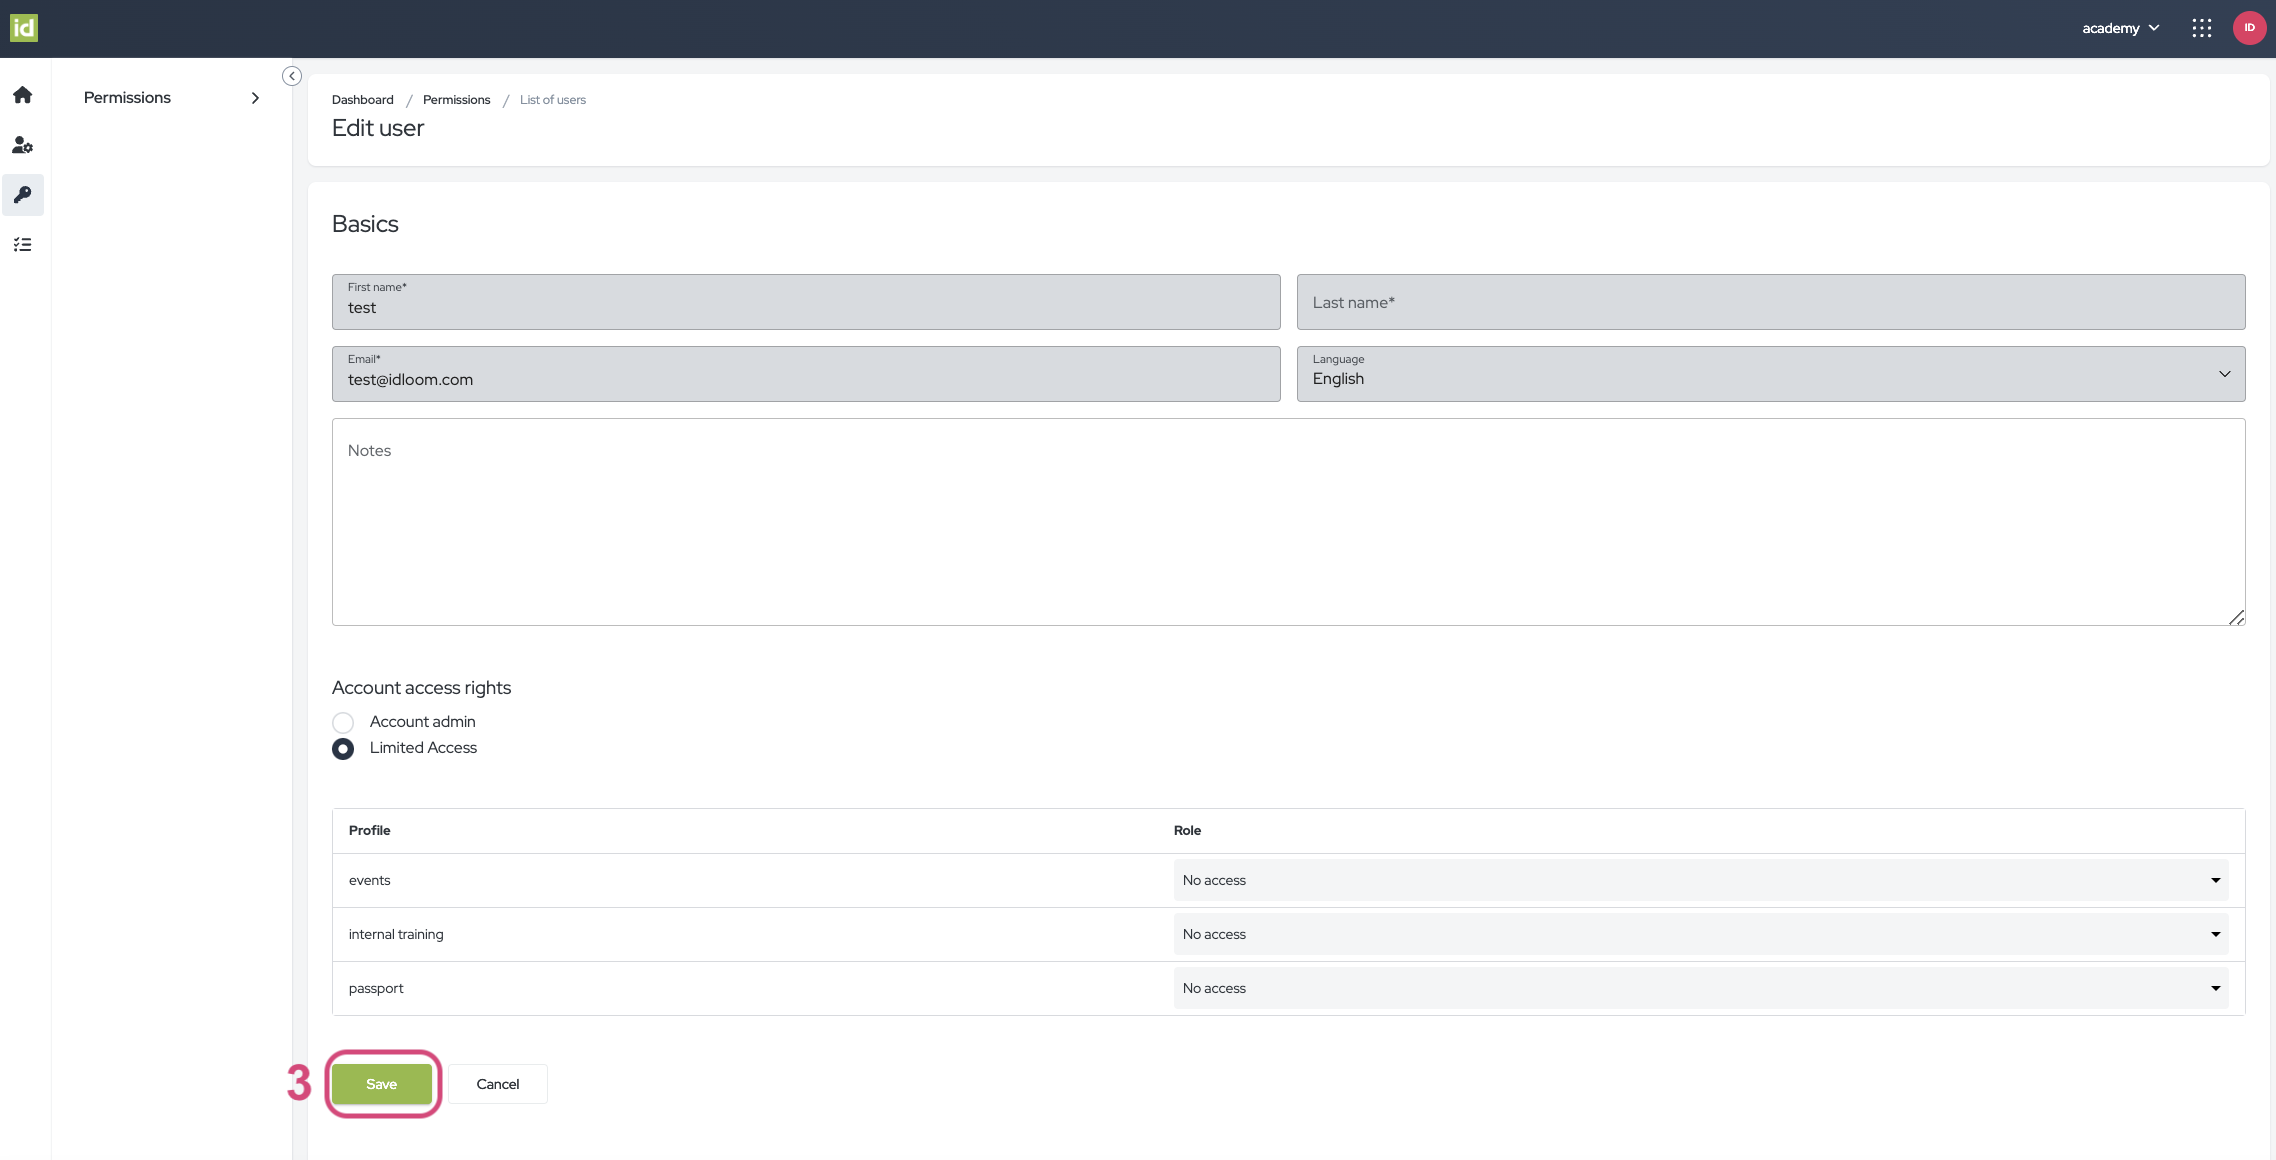Viewport: 2276px width, 1160px height.
Task: Open the apps grid icon in header
Action: point(2202,28)
